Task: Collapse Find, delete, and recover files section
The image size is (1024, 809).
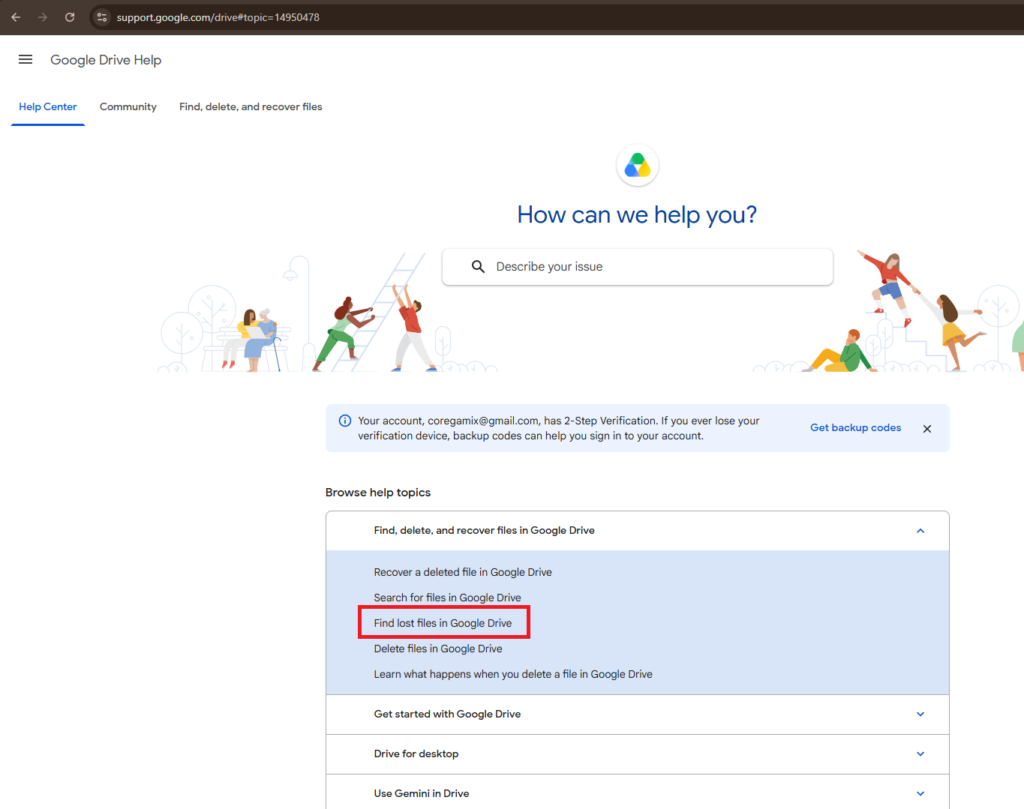Action: coord(637,531)
